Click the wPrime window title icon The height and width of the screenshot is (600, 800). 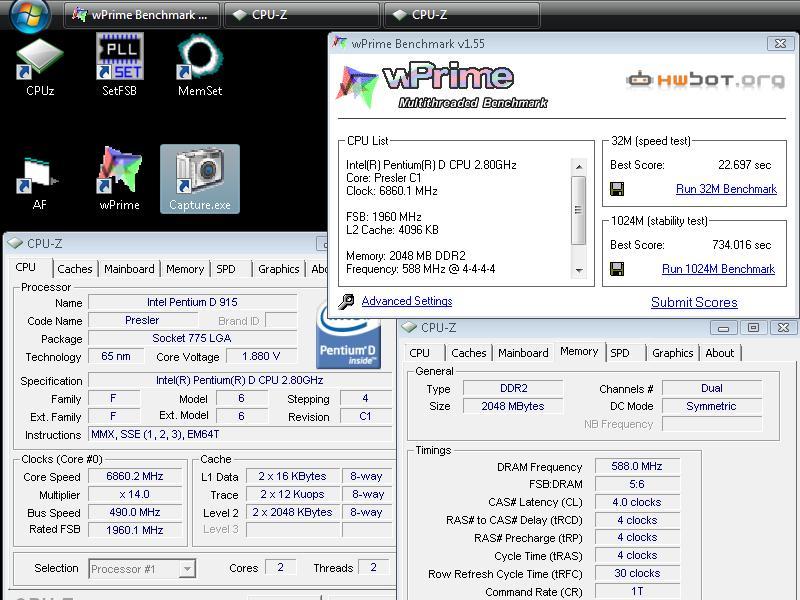[339, 43]
